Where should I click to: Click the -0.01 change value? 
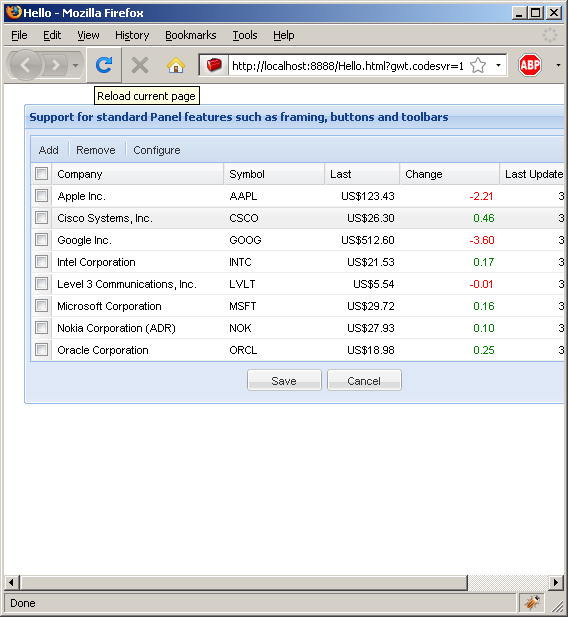[481, 284]
